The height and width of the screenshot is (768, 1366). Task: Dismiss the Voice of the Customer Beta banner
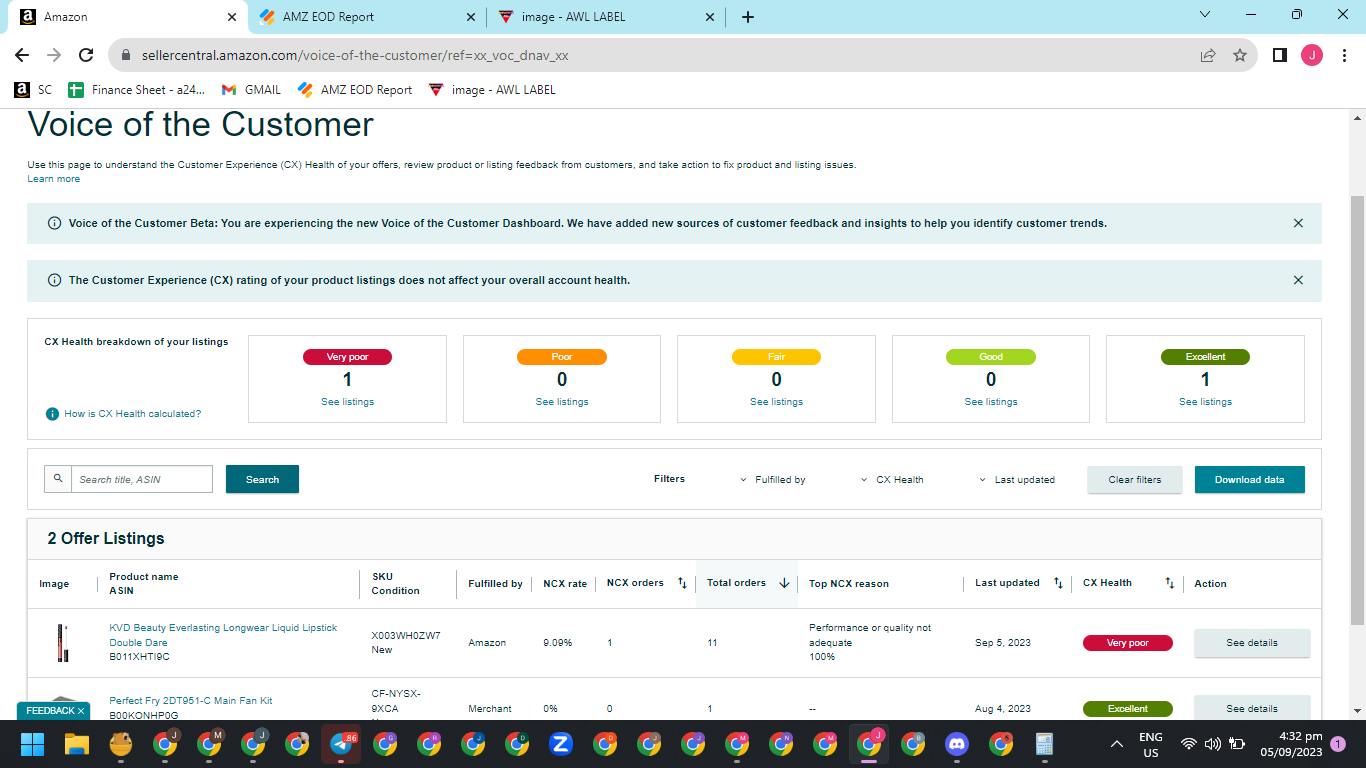click(1298, 223)
